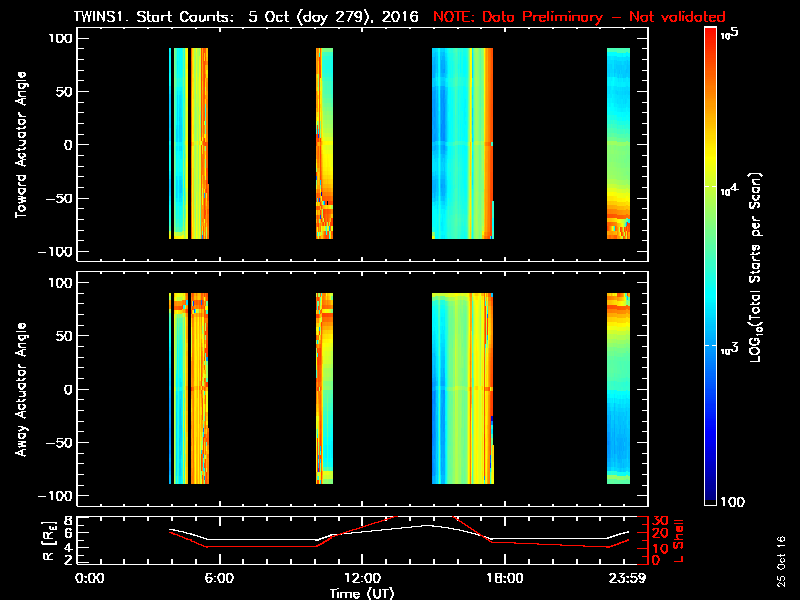Click the widest data band in Toward panel
This screenshot has width=800, height=600.
462,143
